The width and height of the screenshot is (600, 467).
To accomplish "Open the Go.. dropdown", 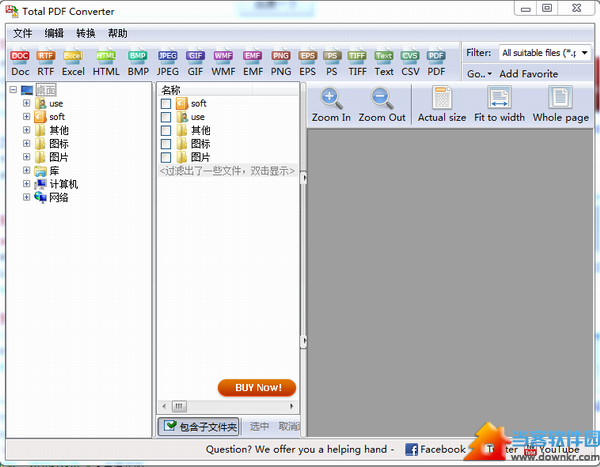I will (x=479, y=74).
